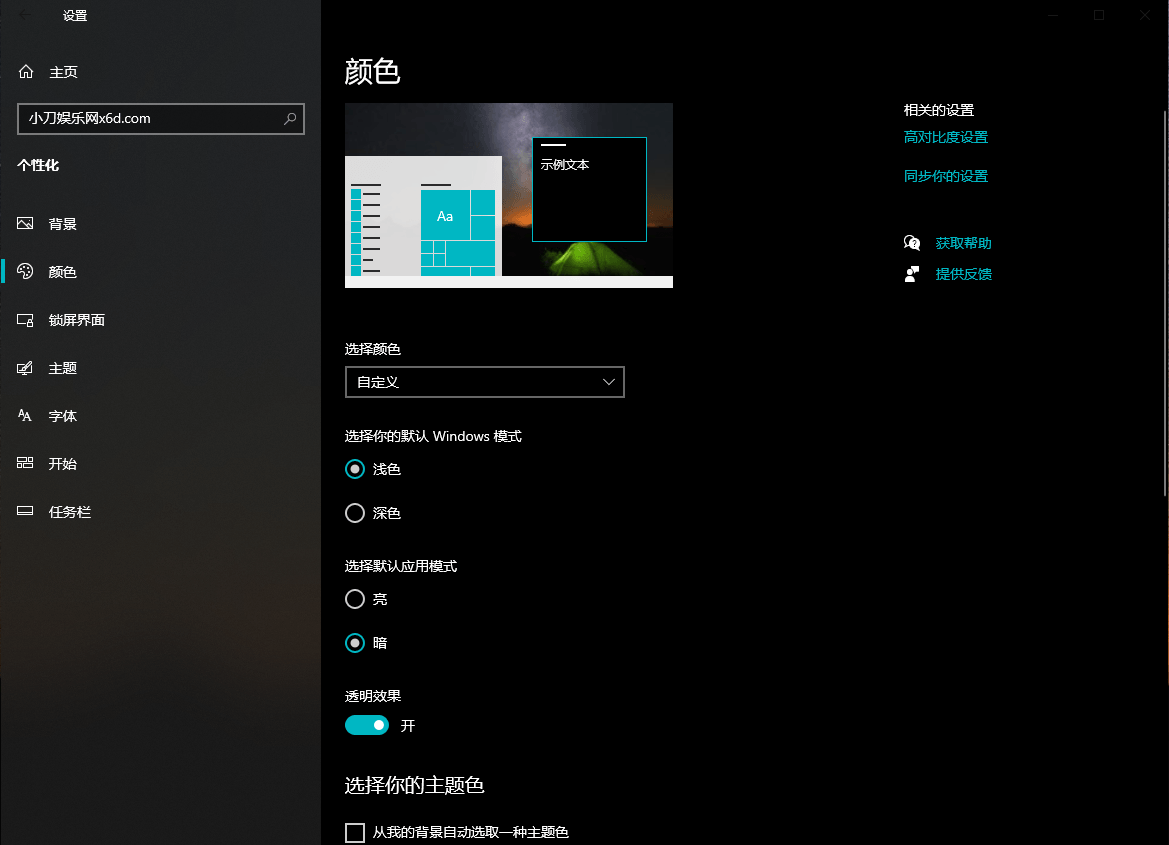Open the 背景 (Background) personalization section
The image size is (1169, 845).
[63, 223]
